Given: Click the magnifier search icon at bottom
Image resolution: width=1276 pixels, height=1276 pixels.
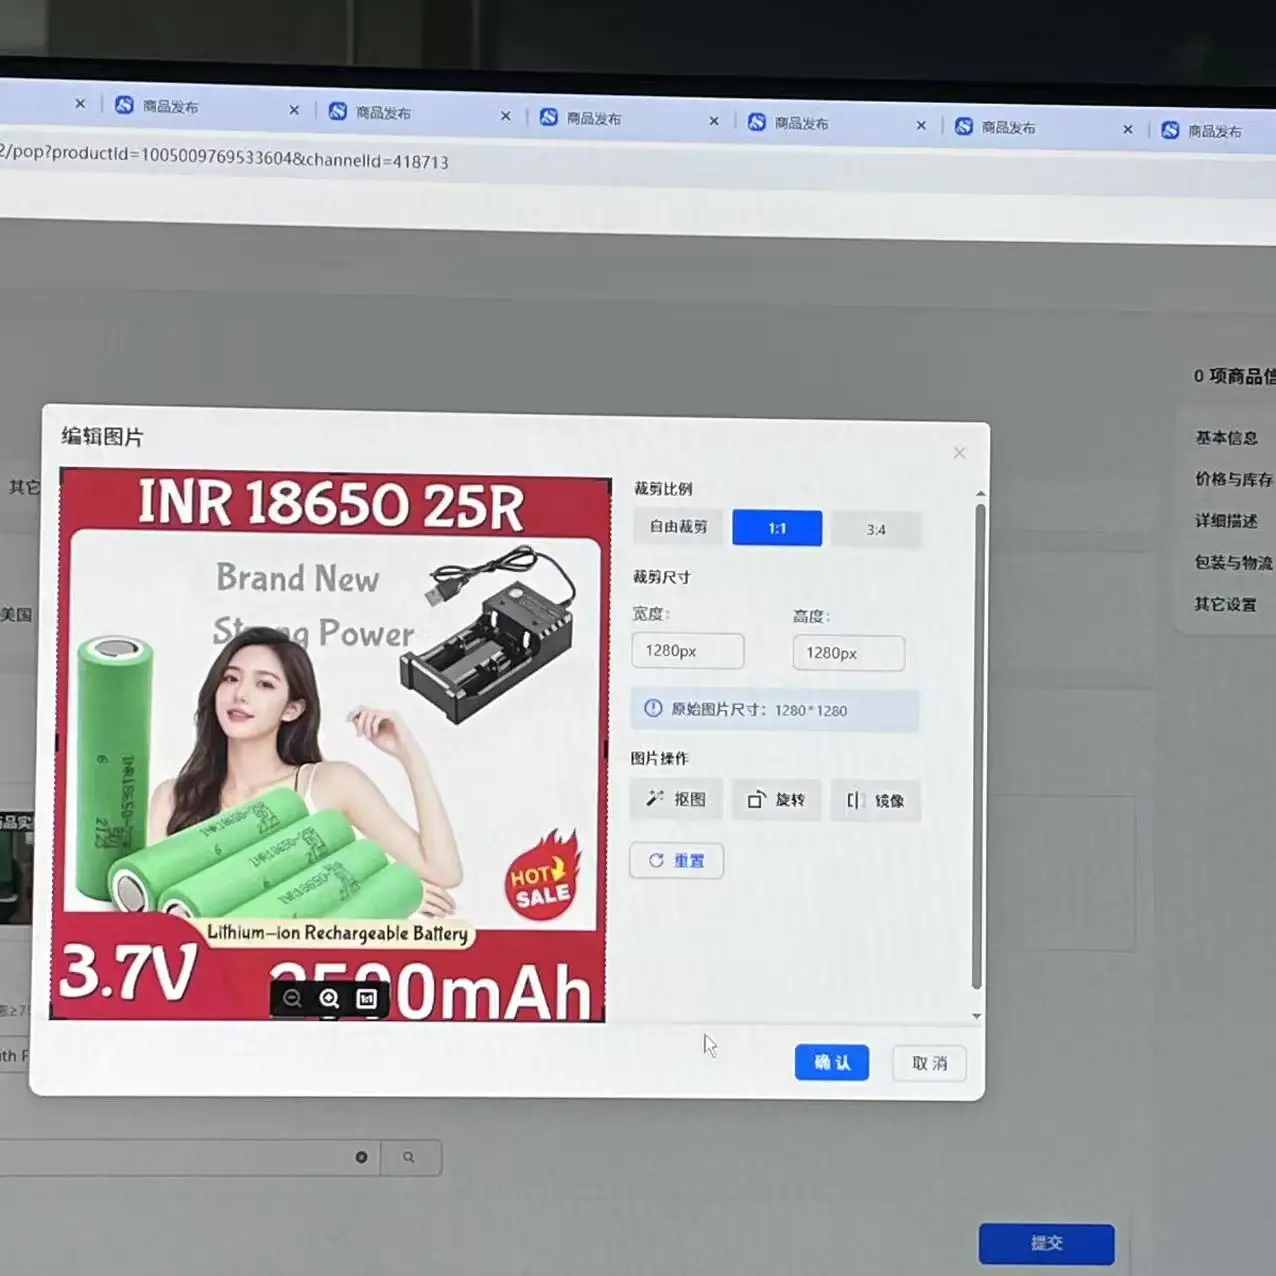Looking at the screenshot, I should [409, 1158].
